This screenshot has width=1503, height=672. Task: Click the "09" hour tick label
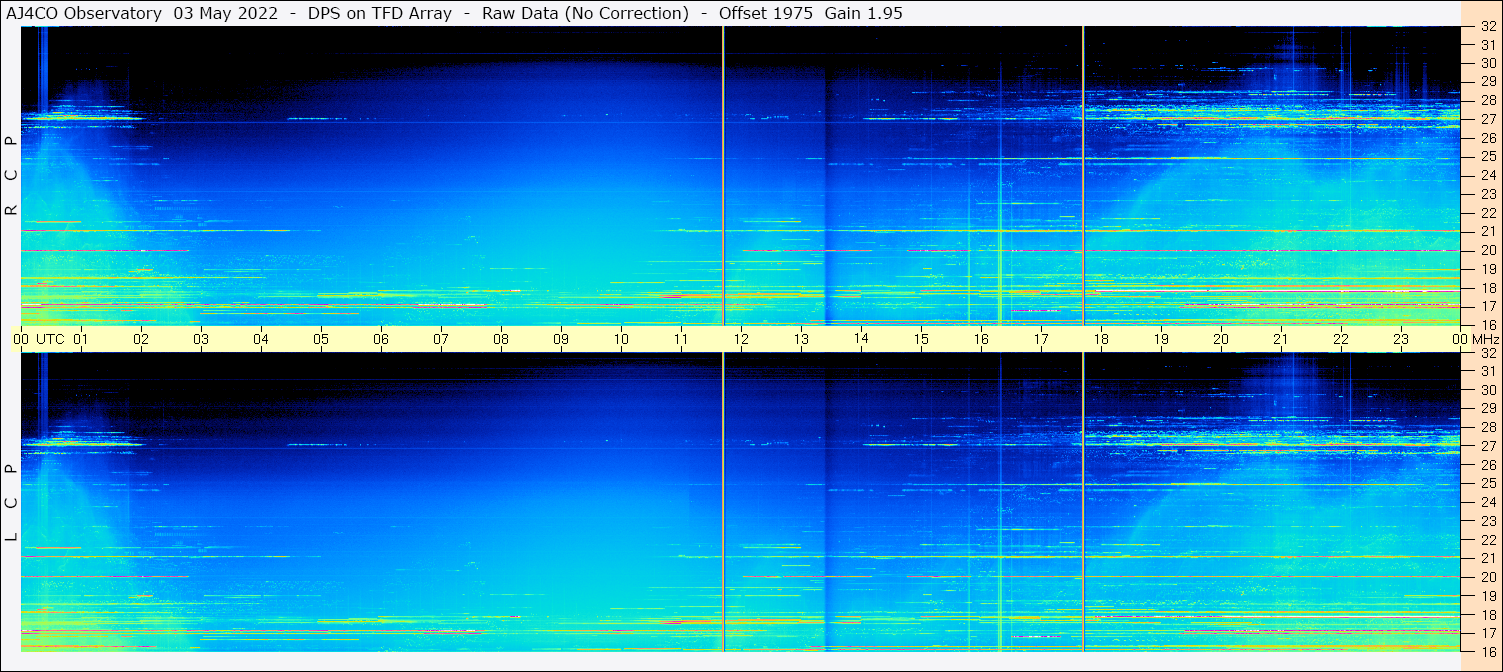(x=561, y=339)
